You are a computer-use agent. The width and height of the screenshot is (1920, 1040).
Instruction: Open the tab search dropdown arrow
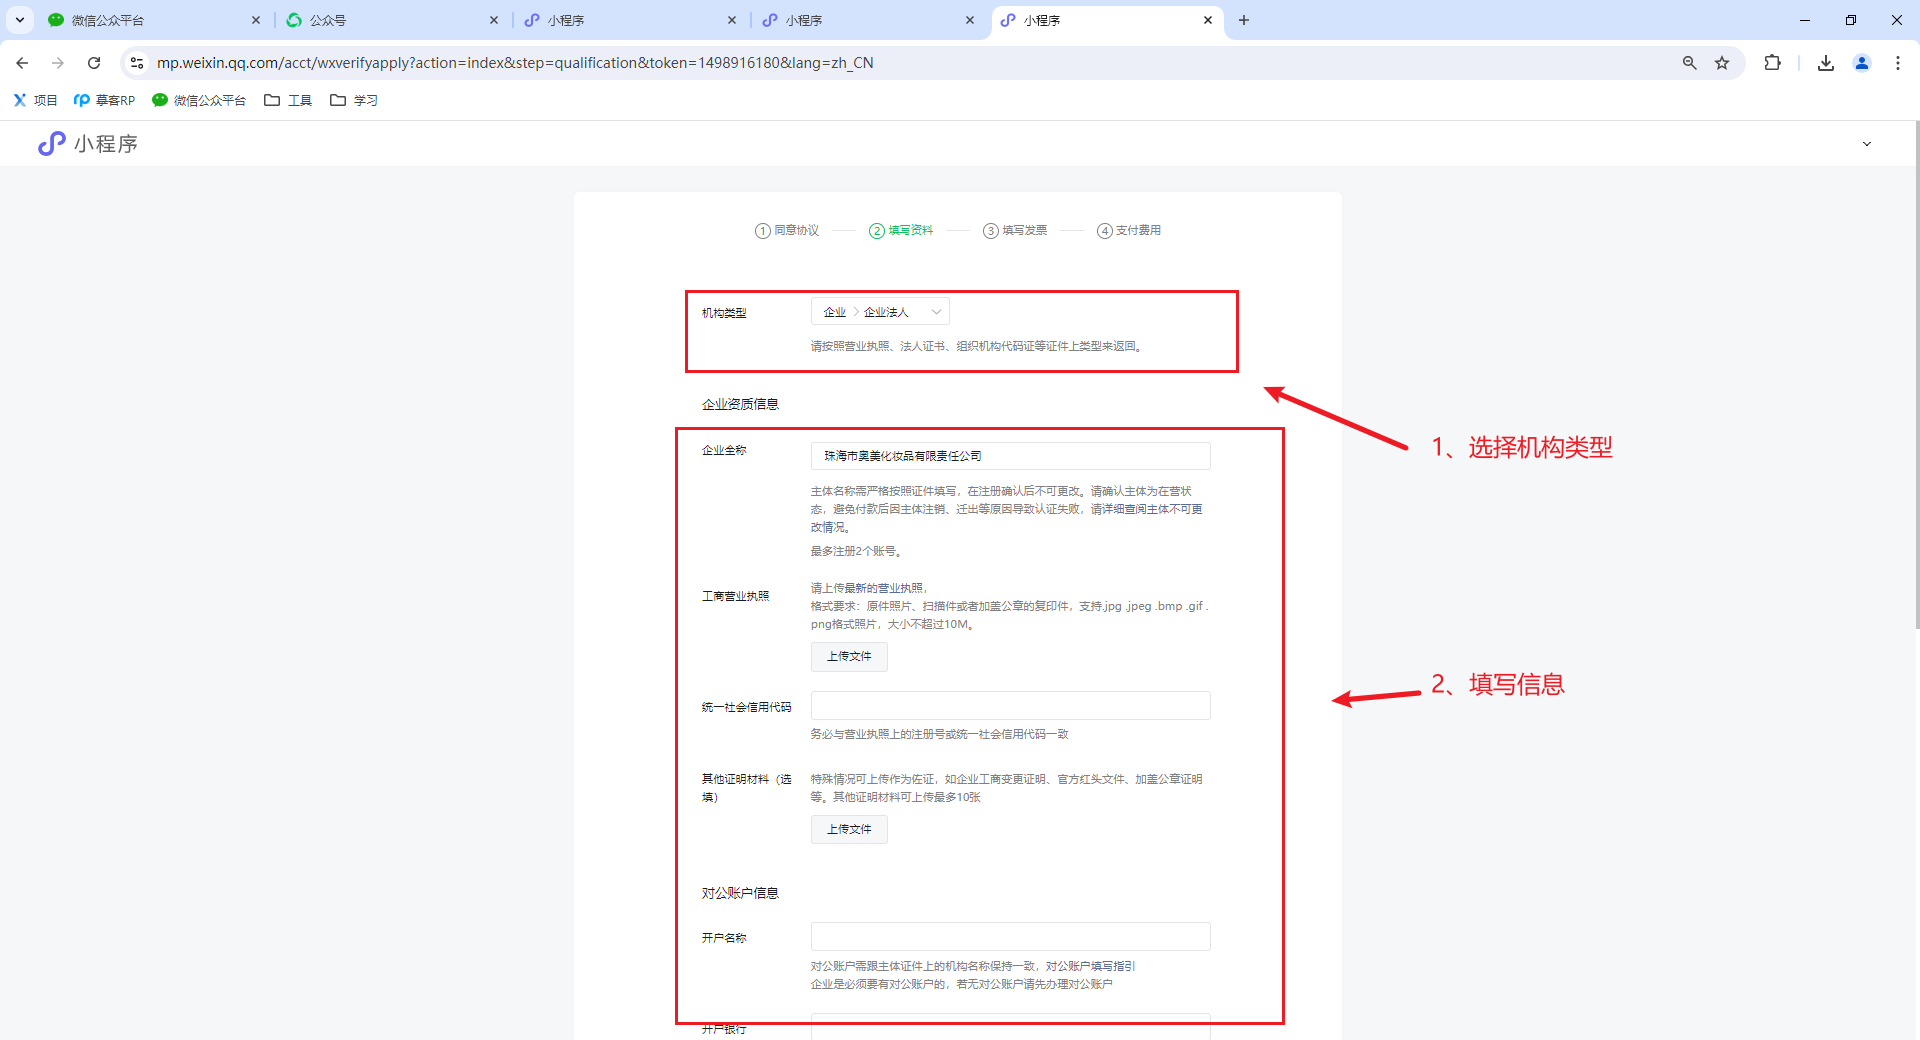pos(20,20)
